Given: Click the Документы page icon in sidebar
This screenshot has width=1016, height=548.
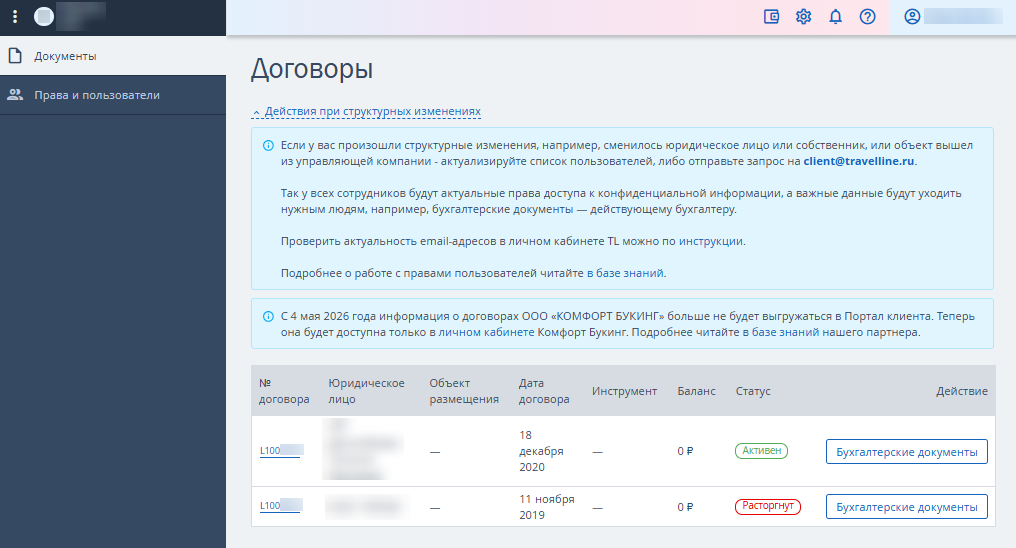Looking at the screenshot, I should 15,56.
